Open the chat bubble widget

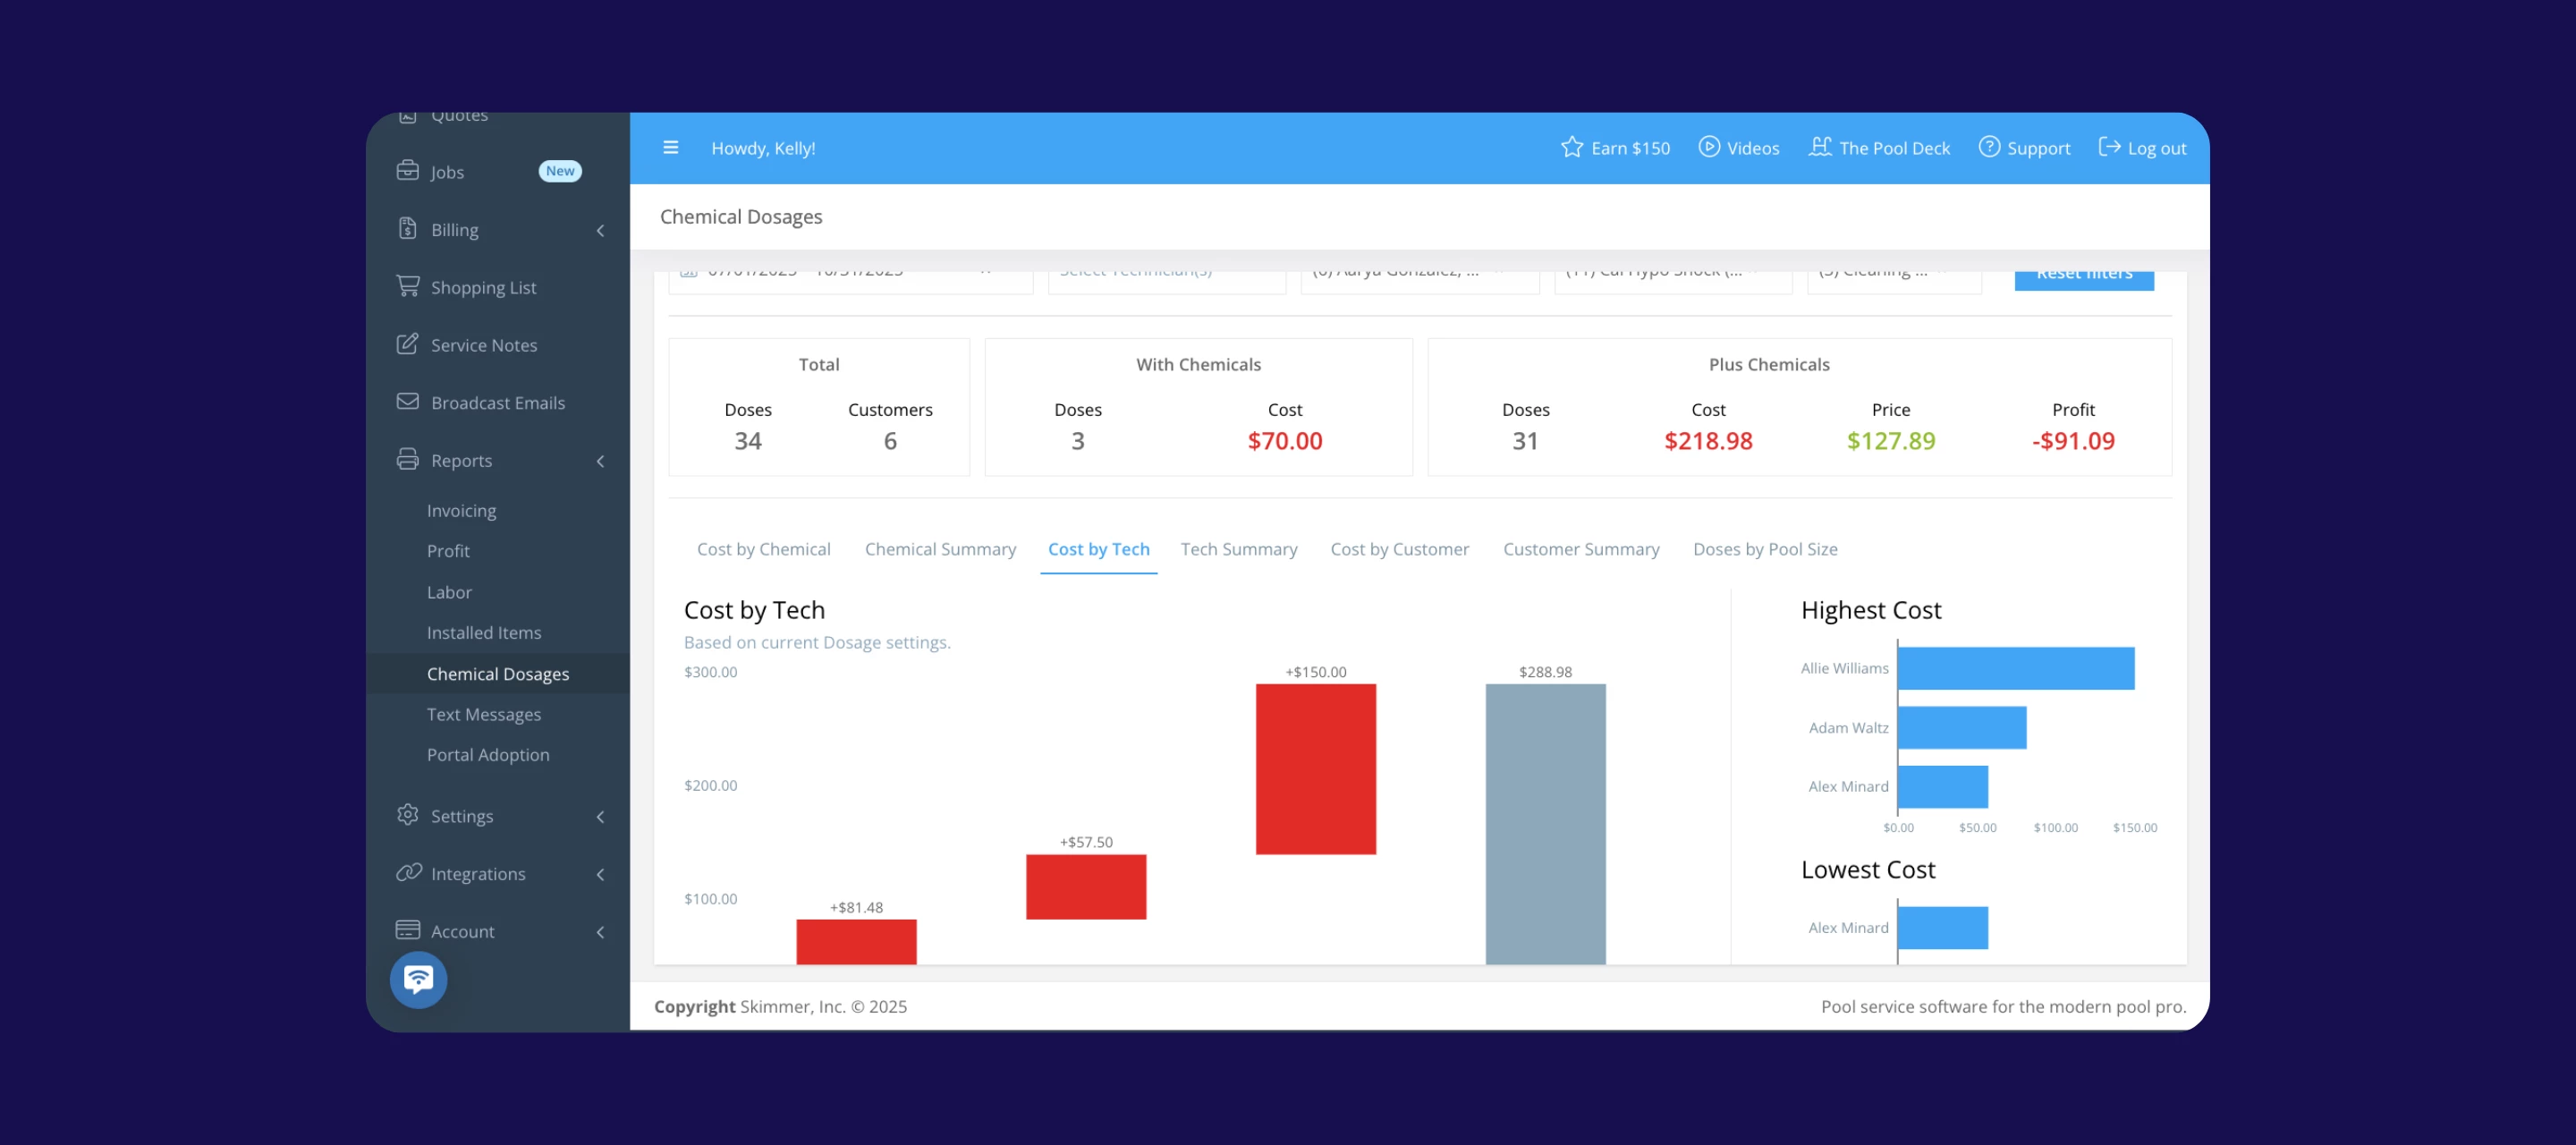(x=418, y=979)
